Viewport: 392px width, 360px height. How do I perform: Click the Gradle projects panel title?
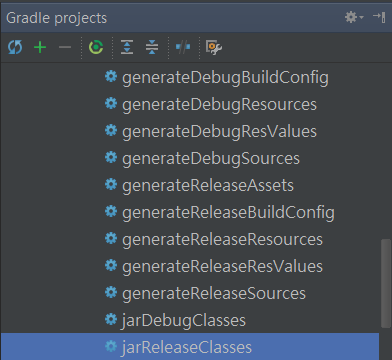(57, 18)
